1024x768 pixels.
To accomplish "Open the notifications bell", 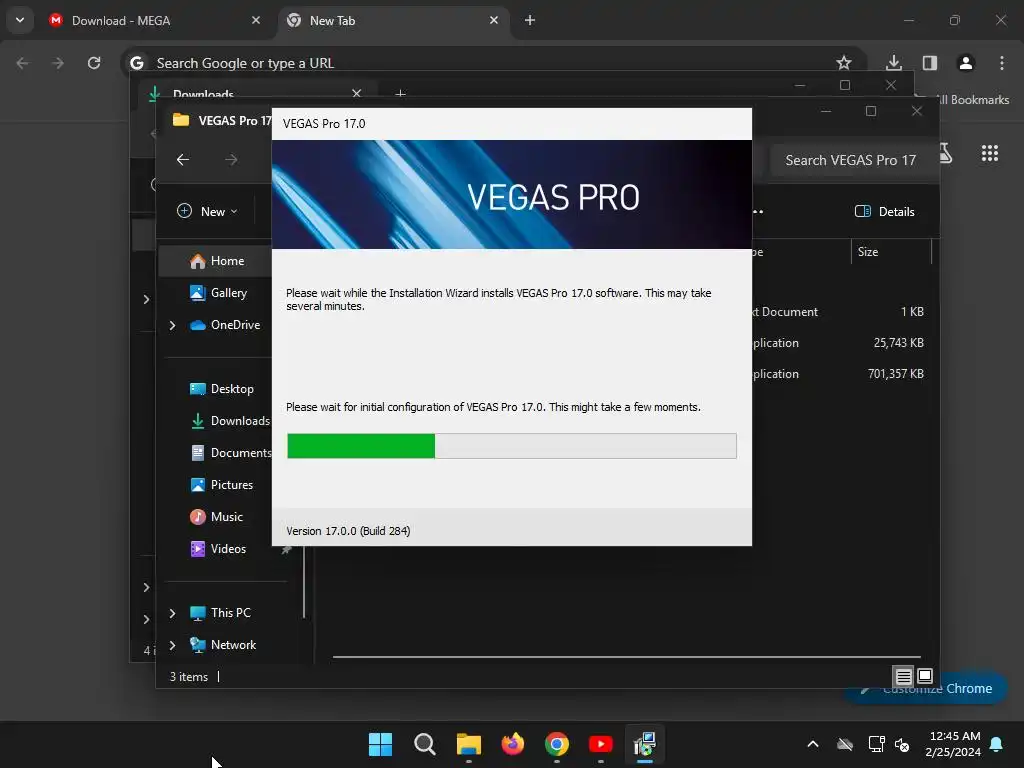I will (996, 744).
